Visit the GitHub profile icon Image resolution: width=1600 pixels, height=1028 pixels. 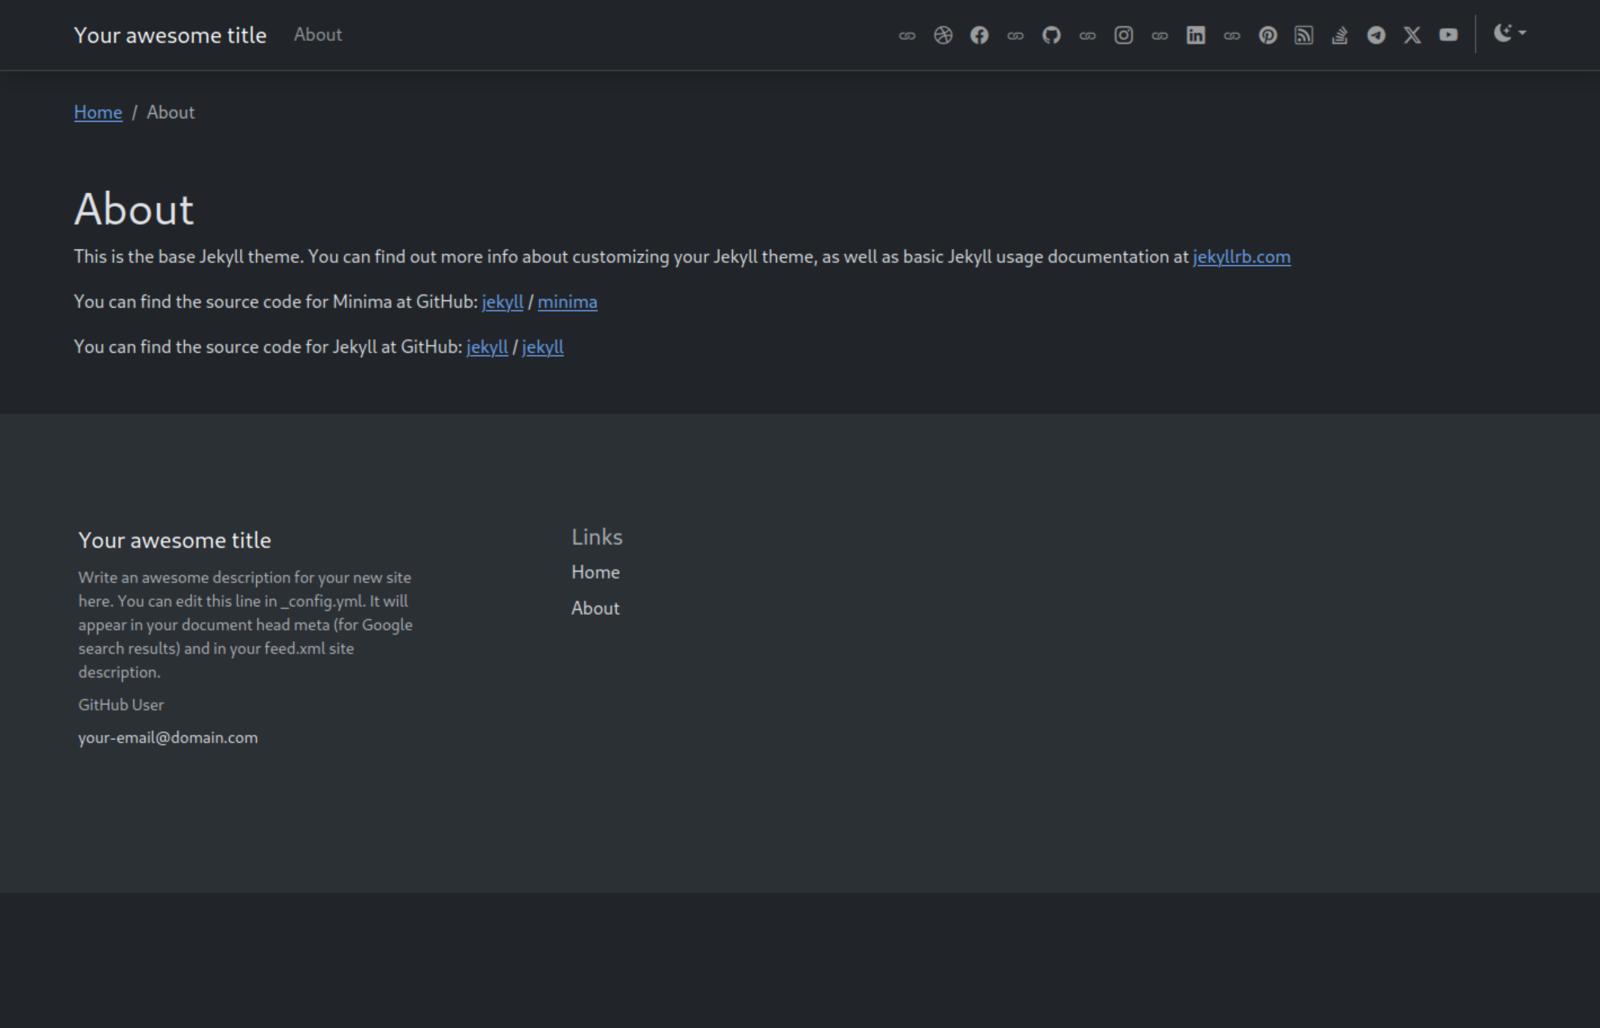coord(1051,35)
